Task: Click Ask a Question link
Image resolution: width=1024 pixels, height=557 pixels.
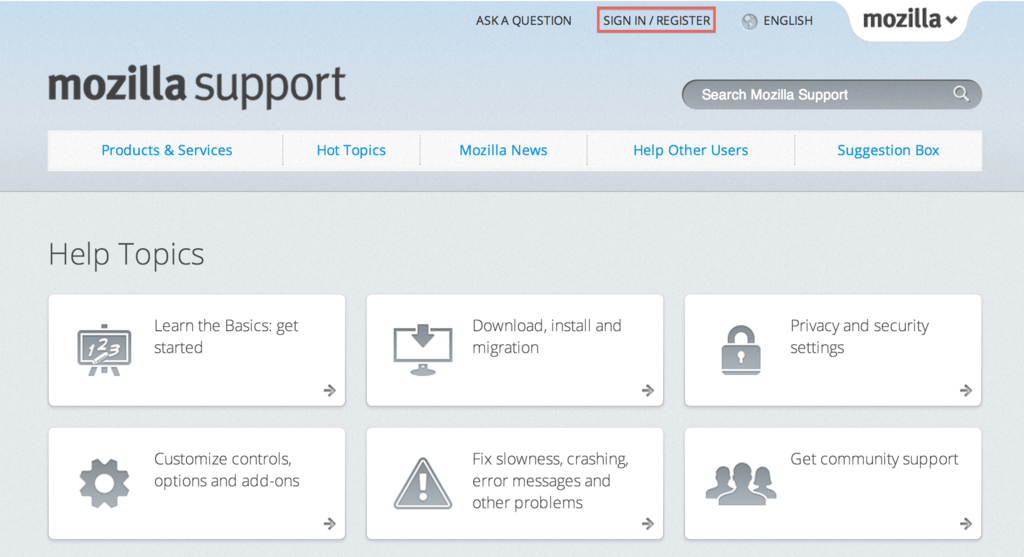Action: click(x=523, y=21)
